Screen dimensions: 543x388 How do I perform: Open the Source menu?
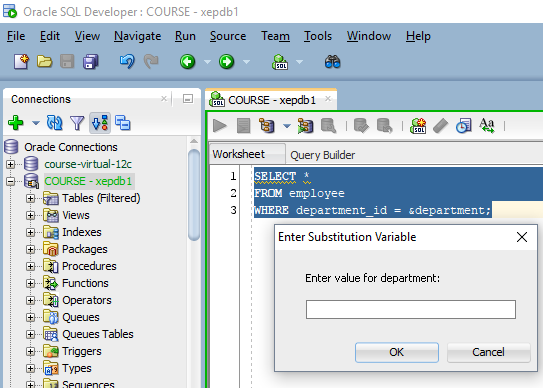228,36
